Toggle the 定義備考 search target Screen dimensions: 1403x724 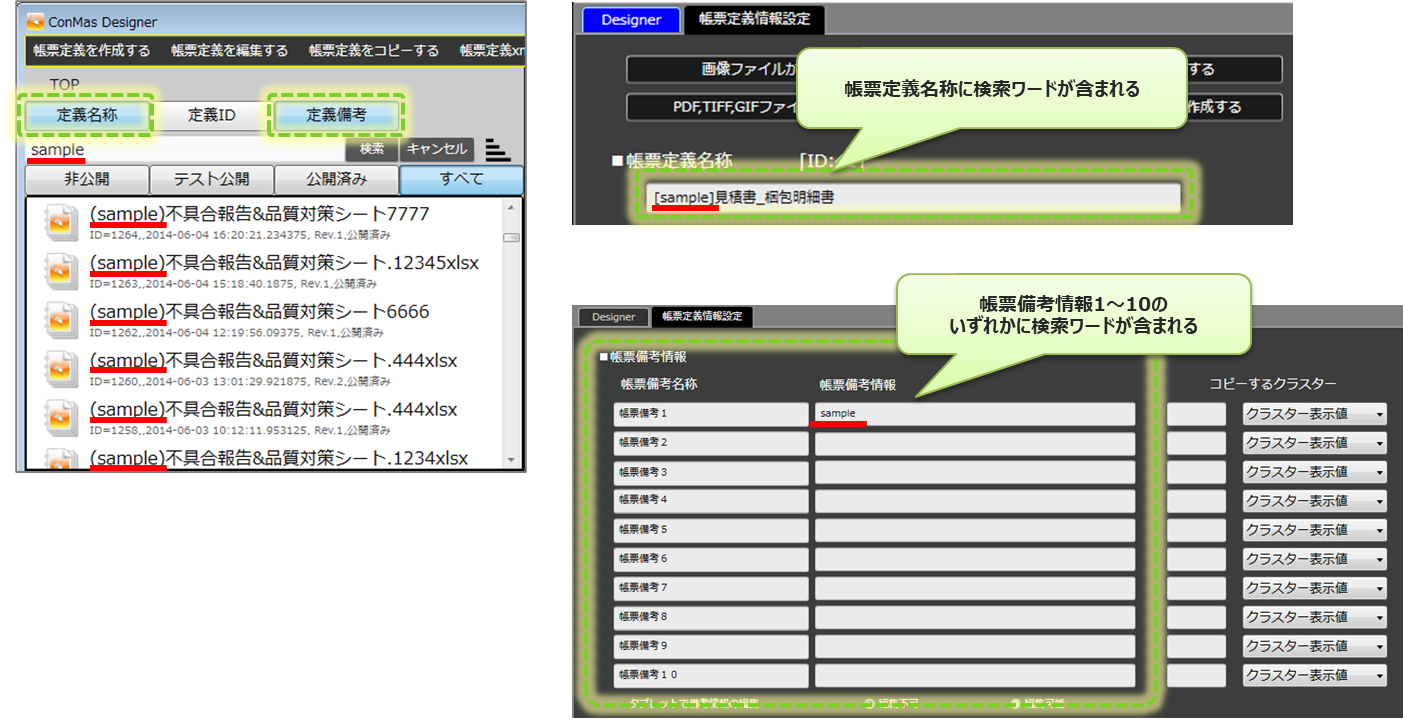click(x=336, y=115)
